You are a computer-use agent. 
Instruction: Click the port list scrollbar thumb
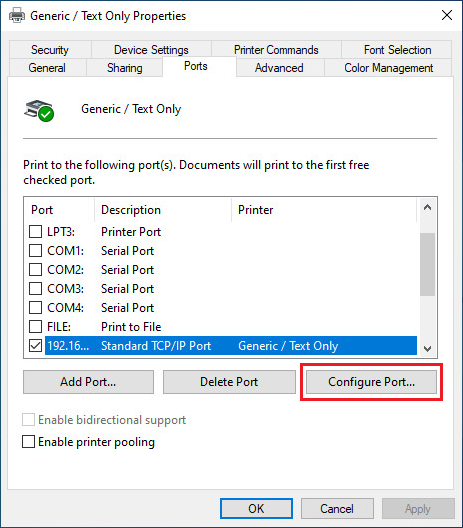427,264
